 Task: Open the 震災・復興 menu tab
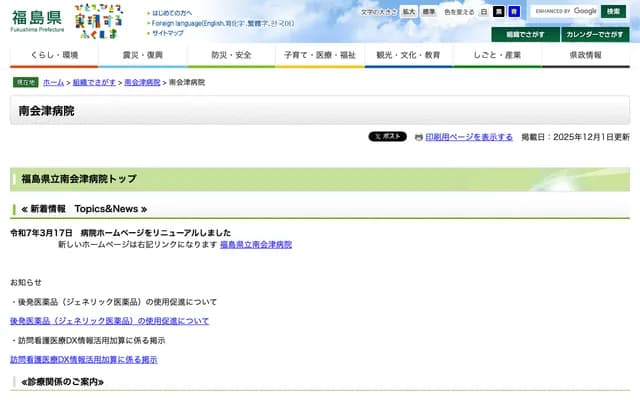click(143, 56)
